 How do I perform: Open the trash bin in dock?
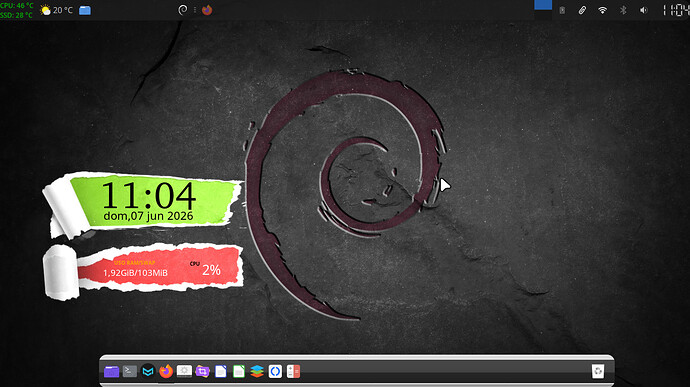click(x=598, y=371)
